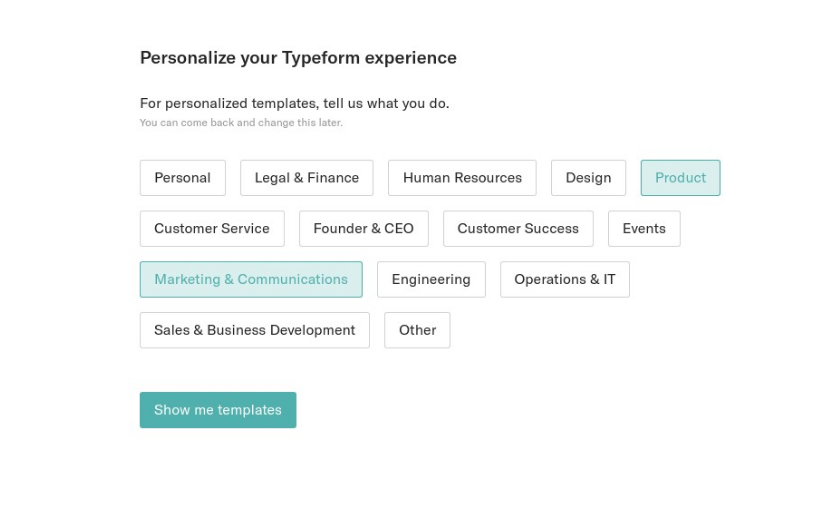
Task: Pick the Events category
Action: [644, 229]
